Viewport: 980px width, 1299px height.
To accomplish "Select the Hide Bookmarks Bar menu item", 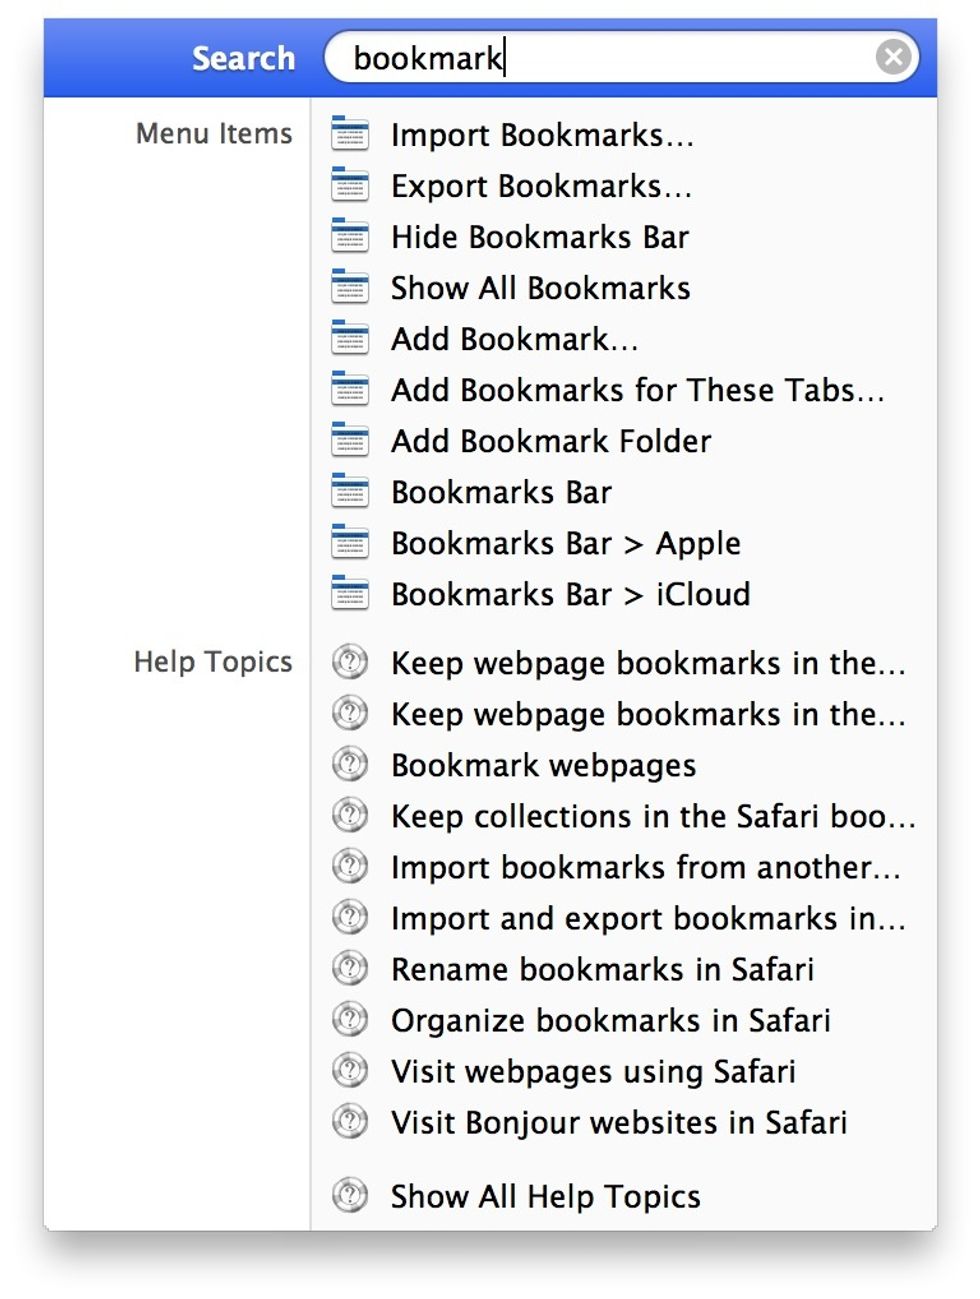I will click(539, 236).
